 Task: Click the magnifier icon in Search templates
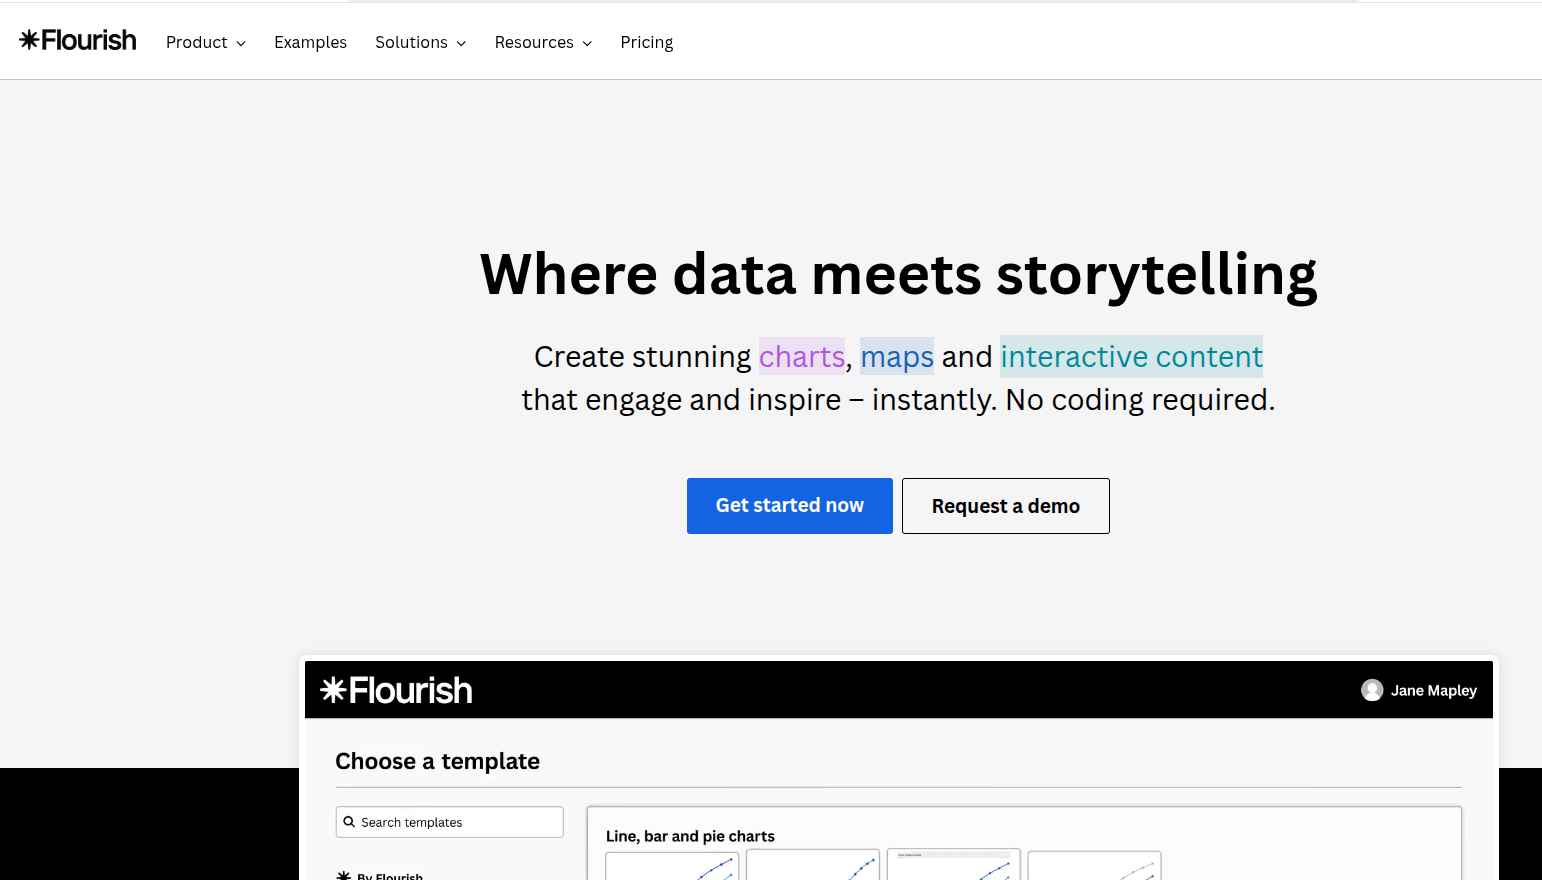coord(349,822)
